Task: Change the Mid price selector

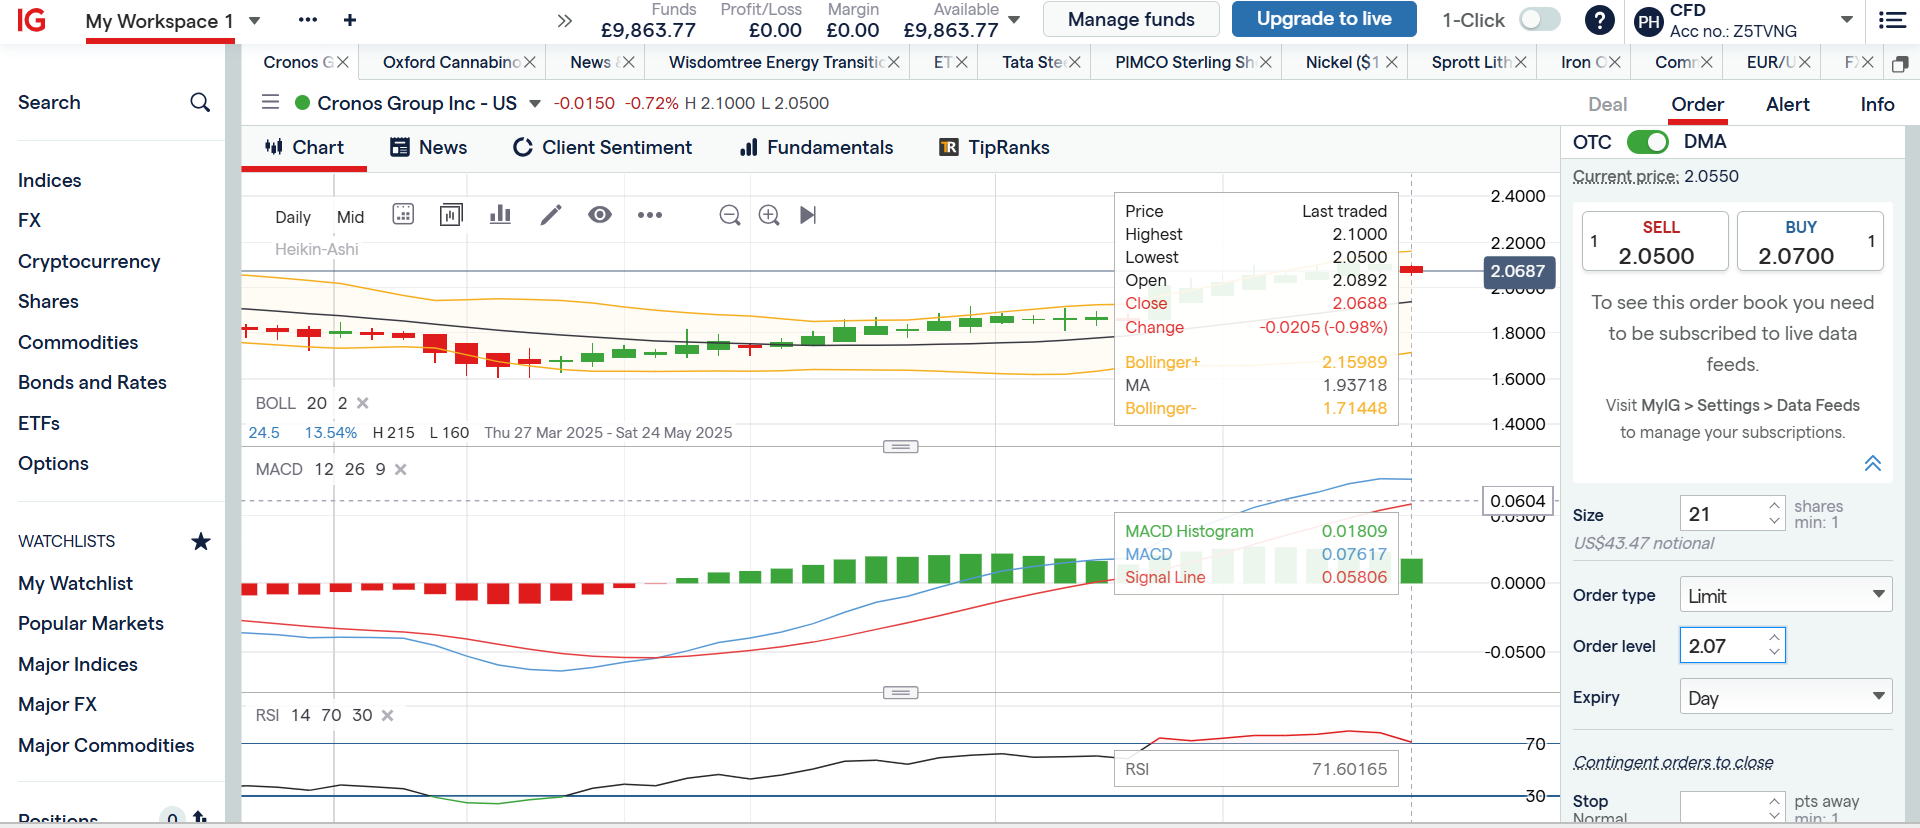Action: pos(350,217)
